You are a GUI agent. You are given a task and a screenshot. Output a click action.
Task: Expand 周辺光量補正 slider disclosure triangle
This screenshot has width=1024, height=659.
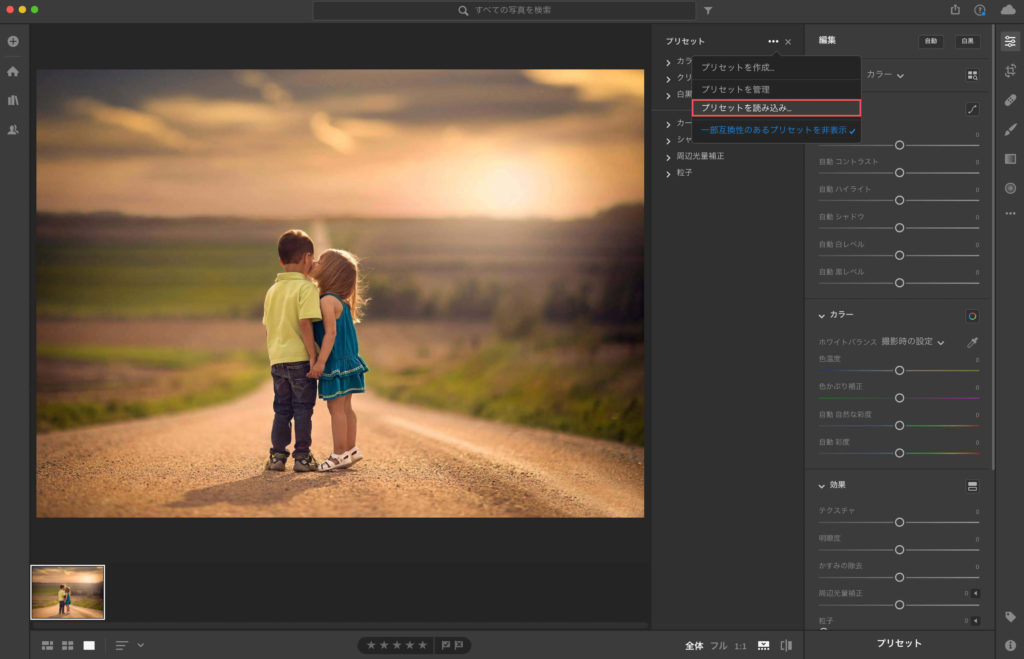(976, 593)
